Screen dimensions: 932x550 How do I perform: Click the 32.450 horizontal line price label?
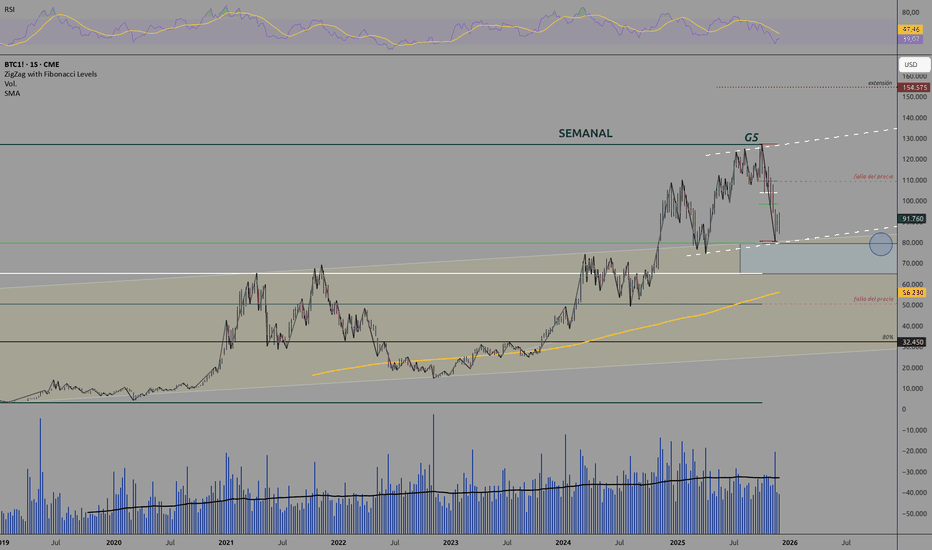pyautogui.click(x=913, y=342)
